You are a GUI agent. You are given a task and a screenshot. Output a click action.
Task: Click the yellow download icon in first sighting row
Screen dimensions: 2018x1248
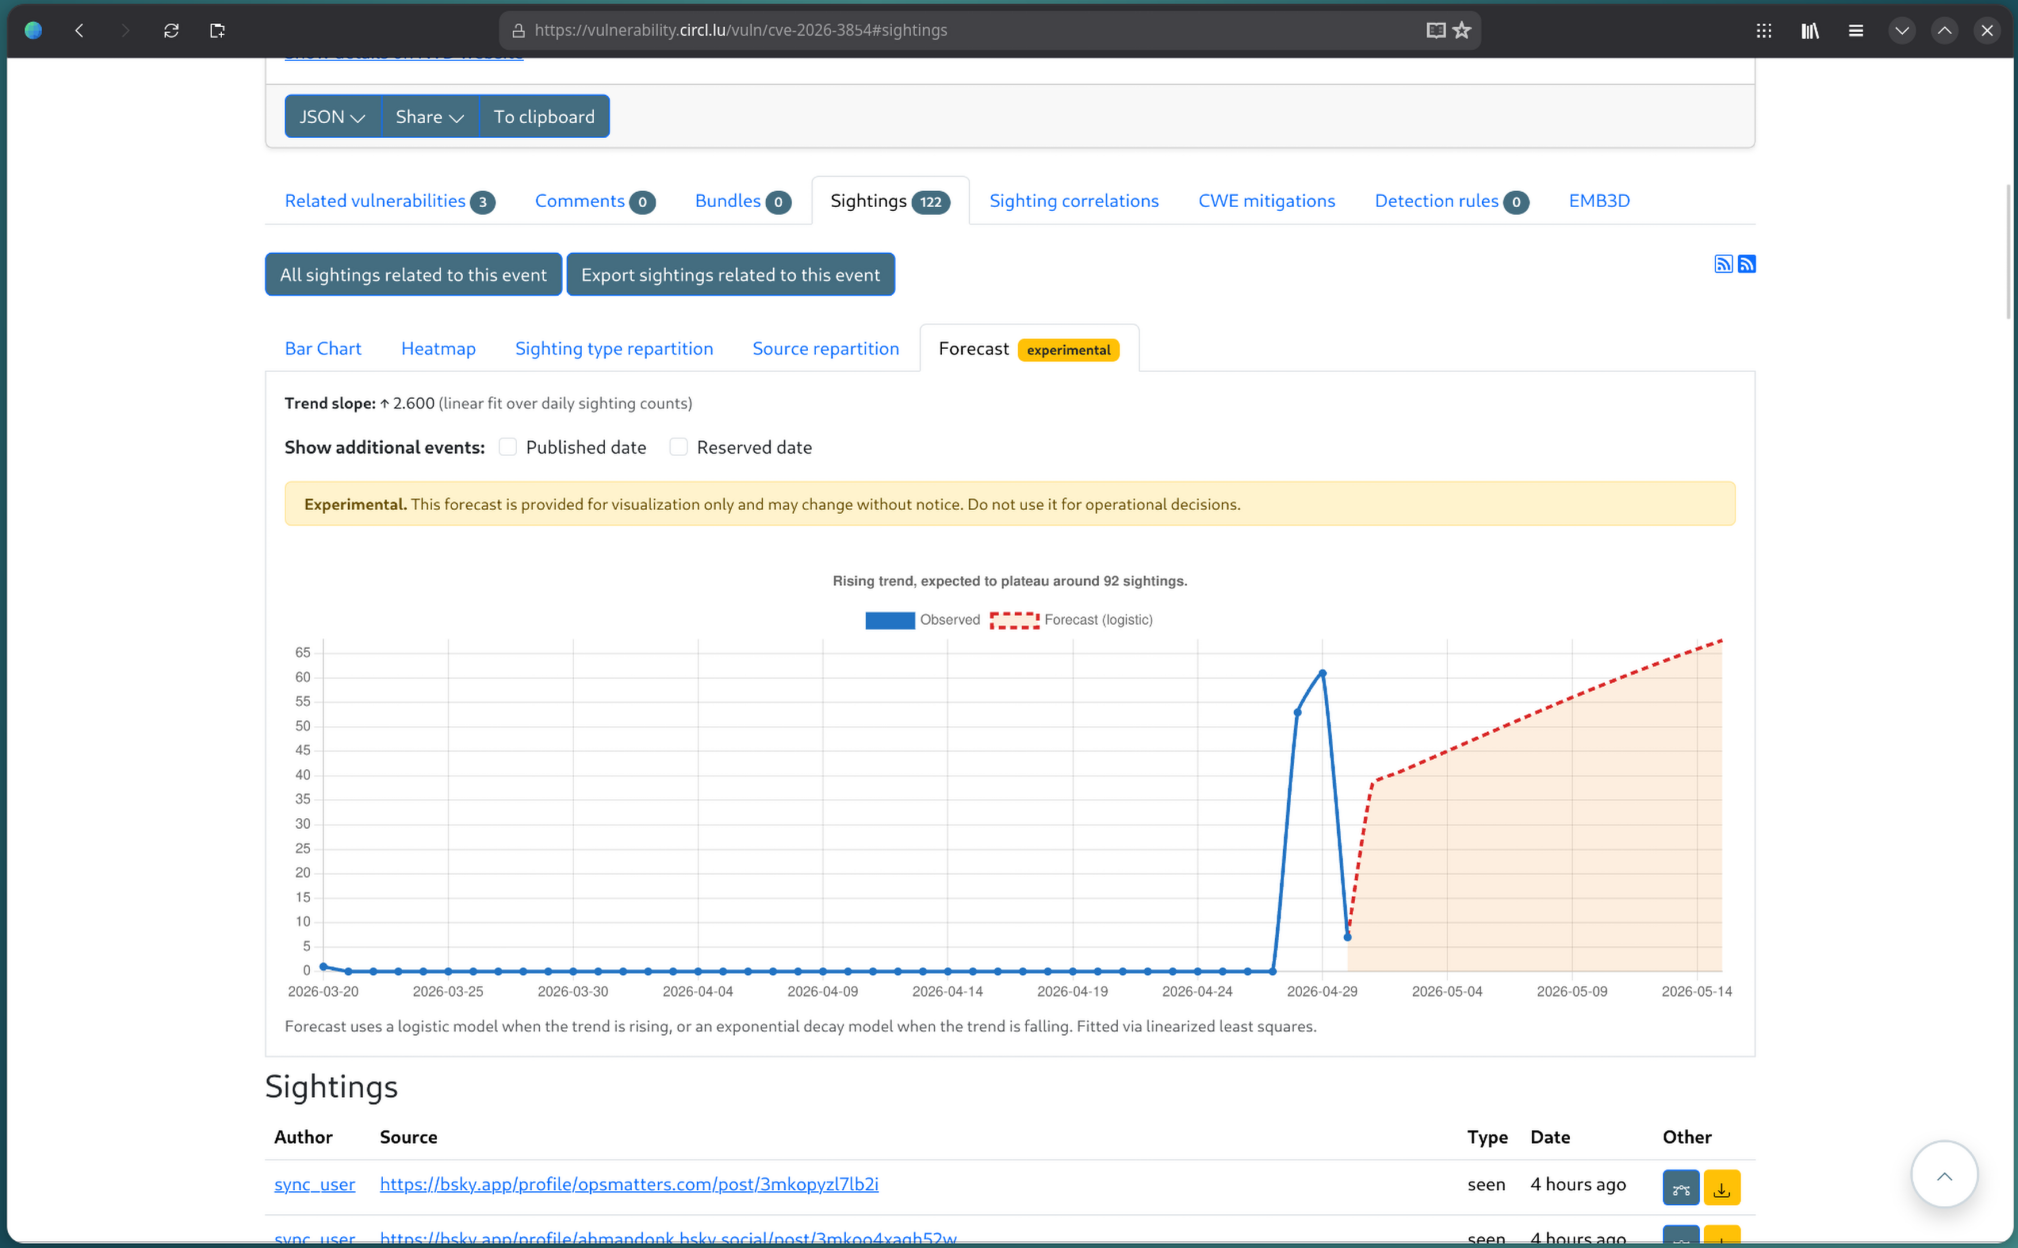coord(1722,1187)
